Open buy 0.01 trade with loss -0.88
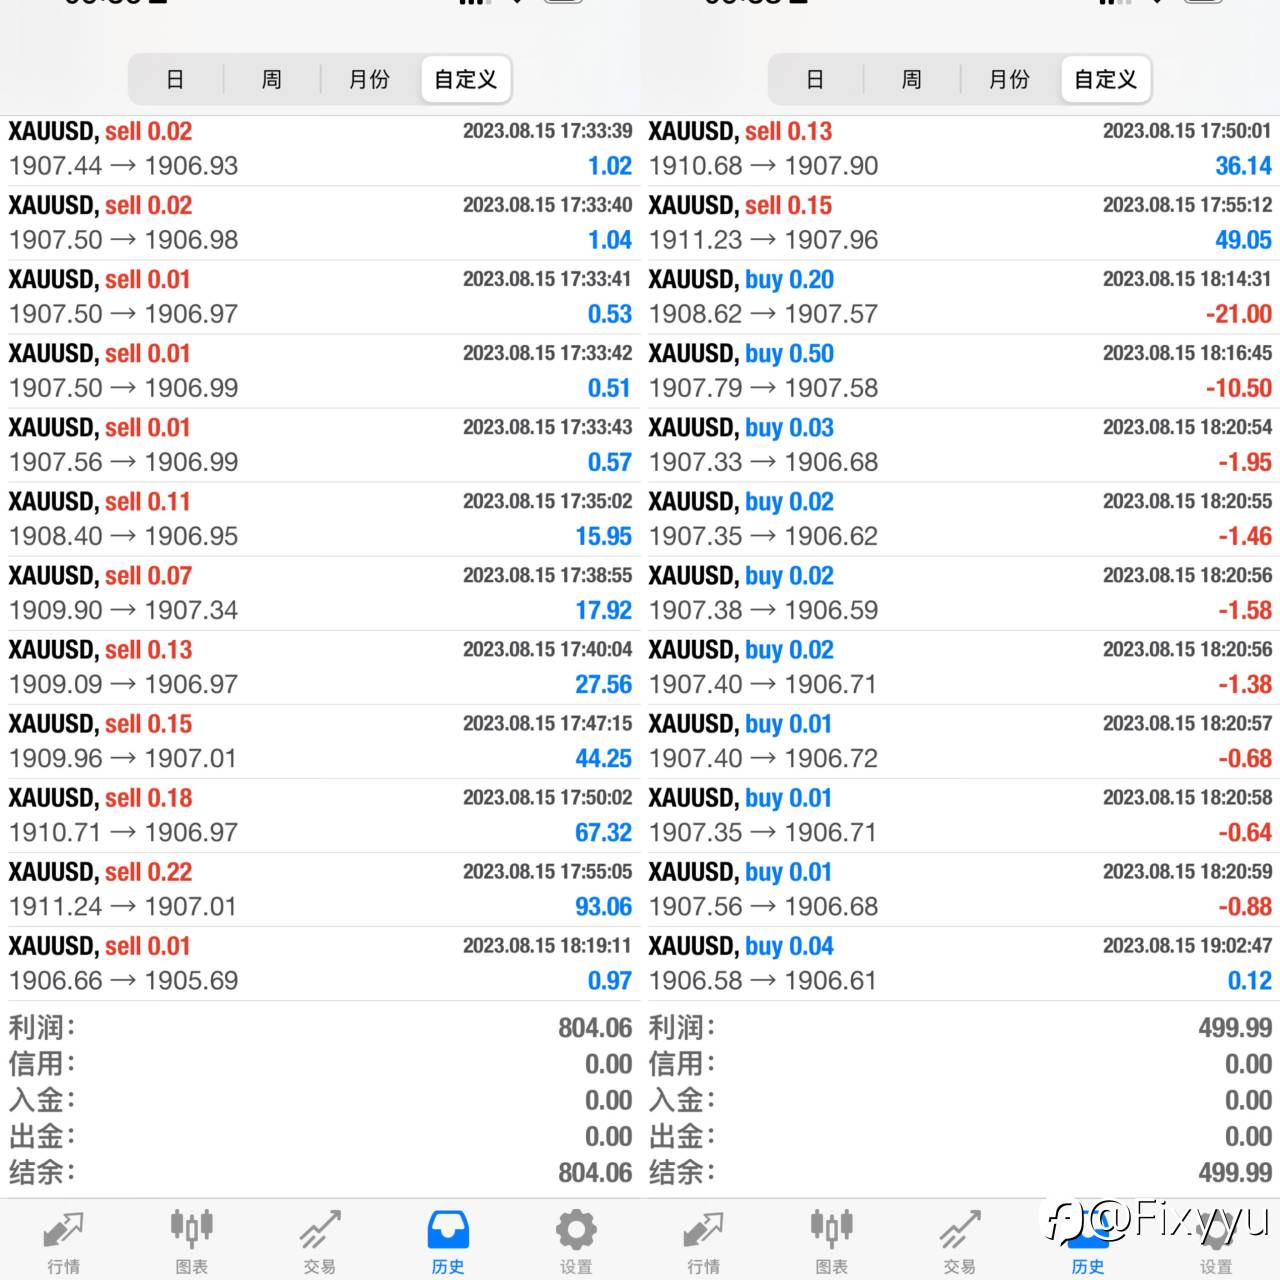 click(x=960, y=889)
